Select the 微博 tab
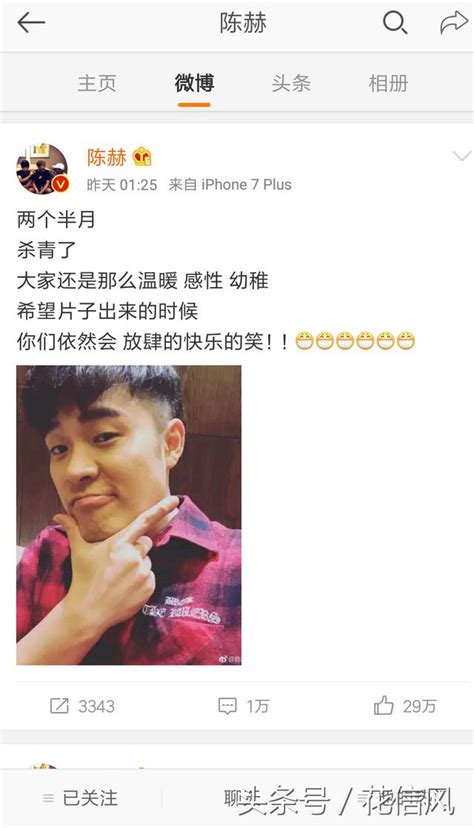The height and width of the screenshot is (828, 474). [194, 83]
